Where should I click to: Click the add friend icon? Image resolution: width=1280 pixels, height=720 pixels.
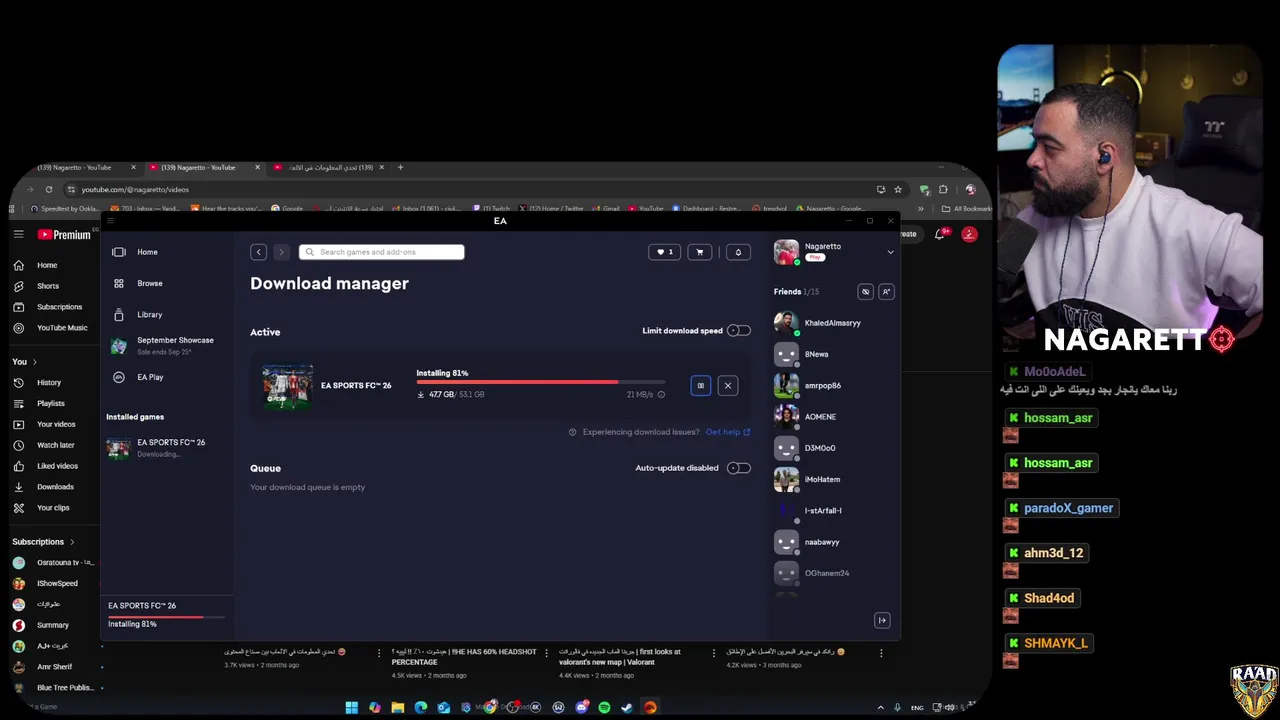(x=886, y=292)
